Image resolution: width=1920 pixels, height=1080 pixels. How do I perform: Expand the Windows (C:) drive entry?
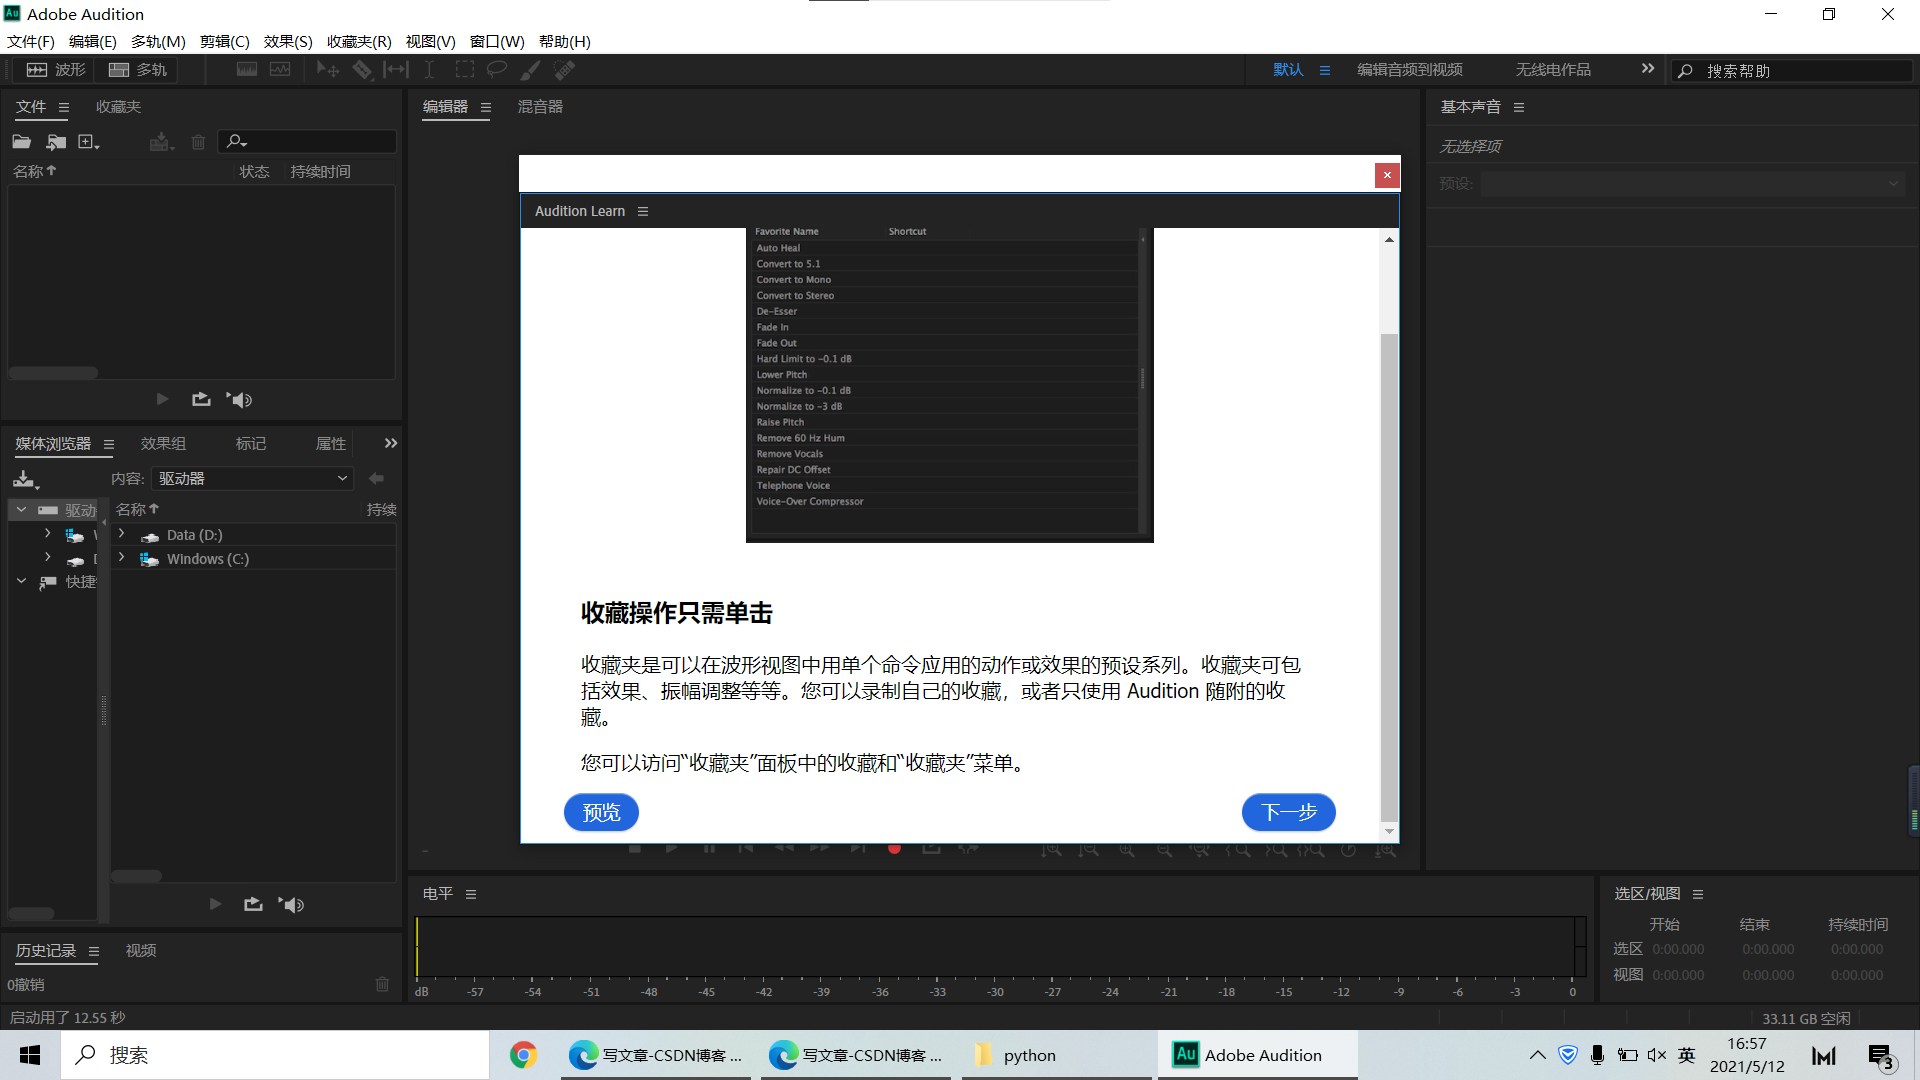(122, 559)
